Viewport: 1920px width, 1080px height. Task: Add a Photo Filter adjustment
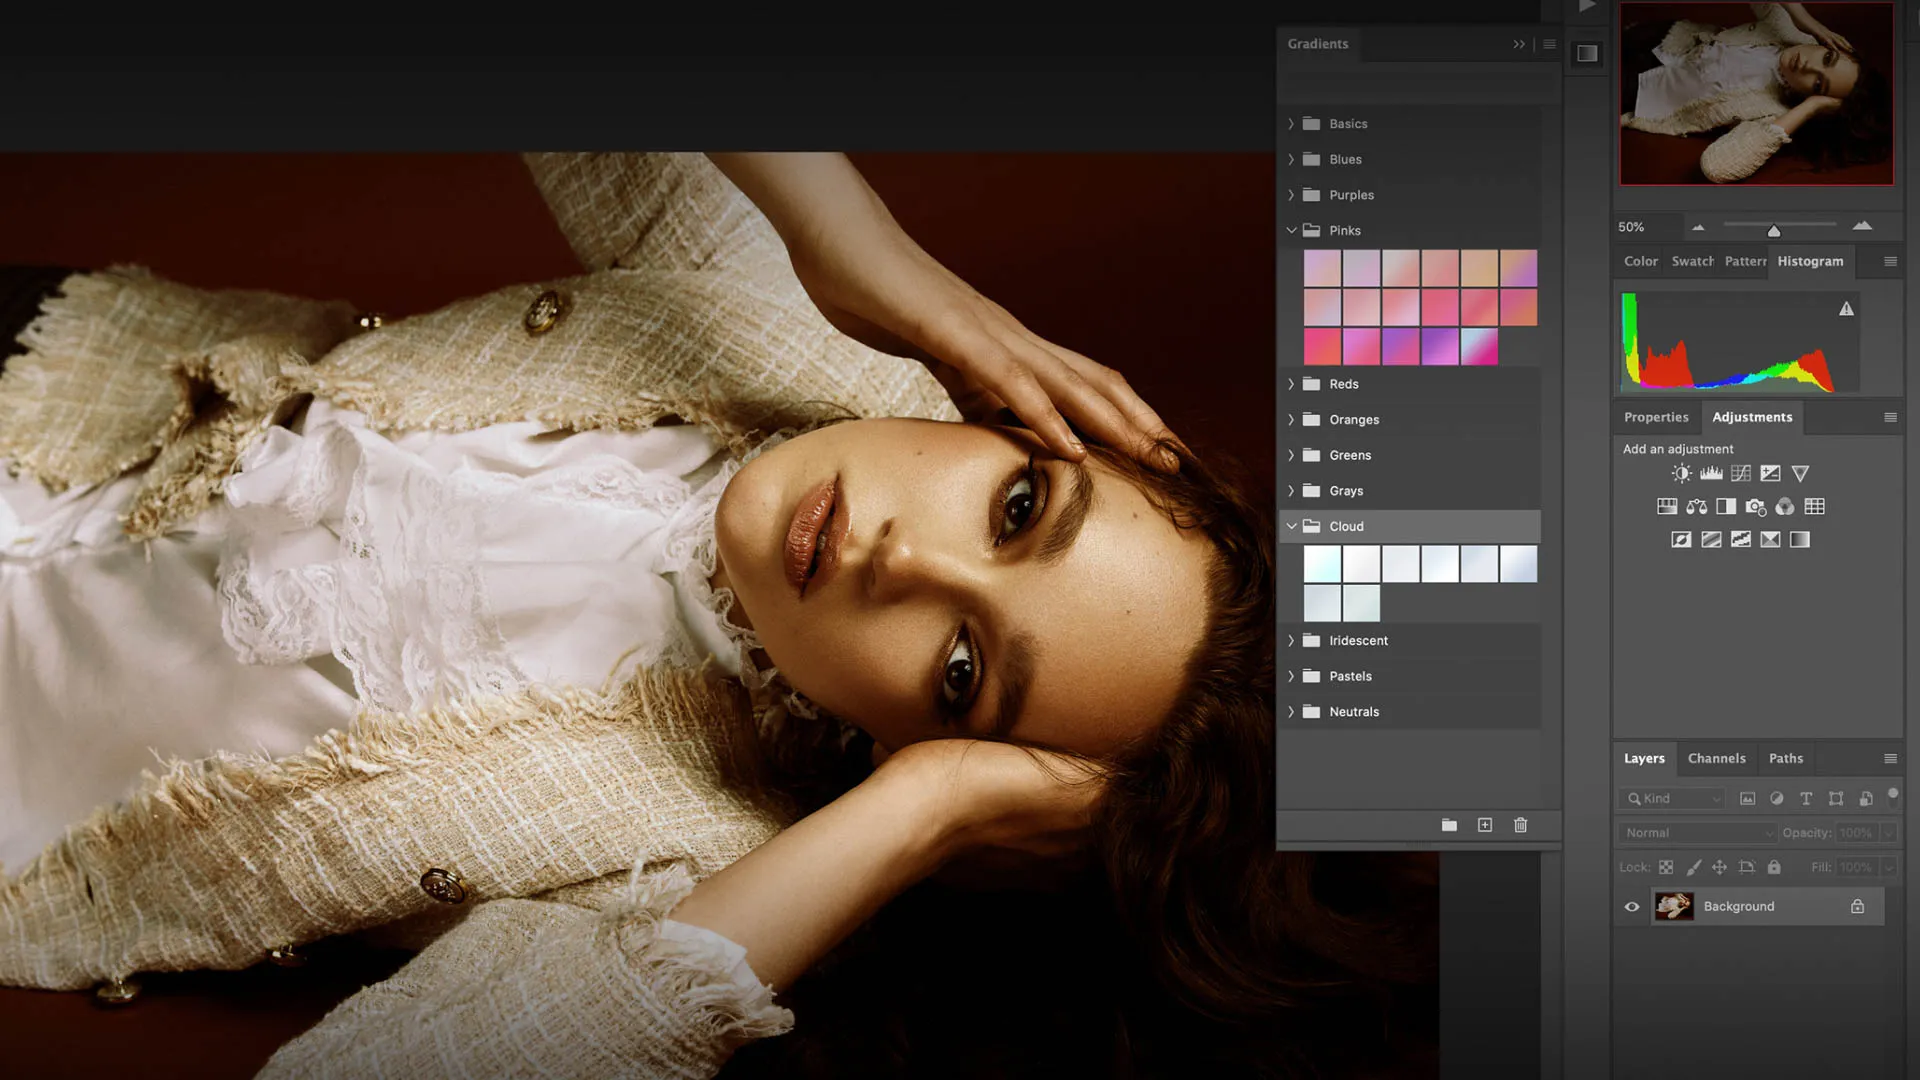point(1755,507)
